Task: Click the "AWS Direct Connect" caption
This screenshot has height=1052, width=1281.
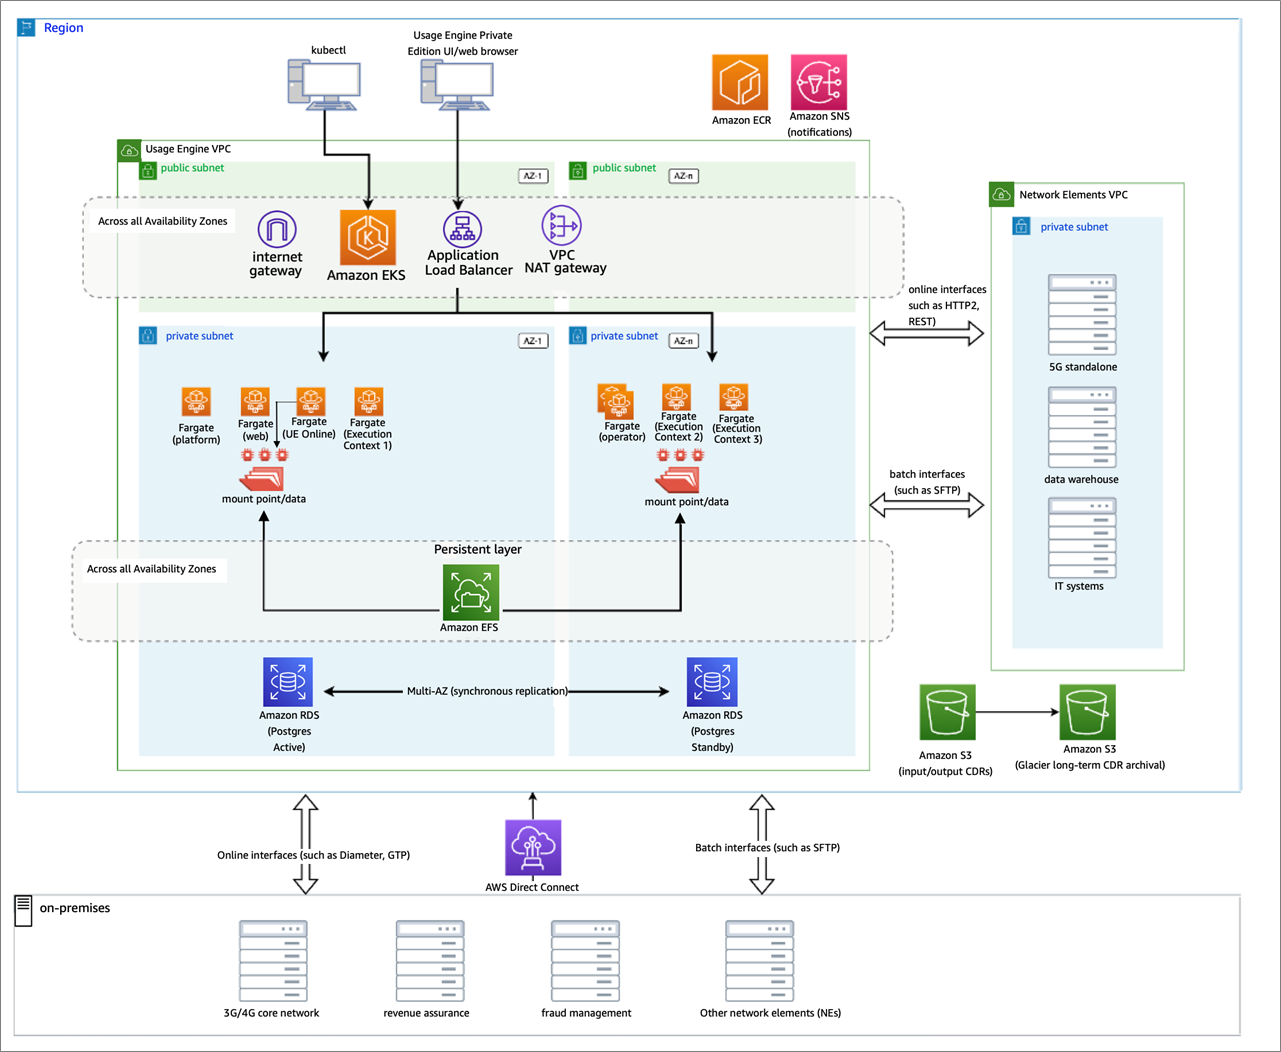Action: [x=532, y=887]
